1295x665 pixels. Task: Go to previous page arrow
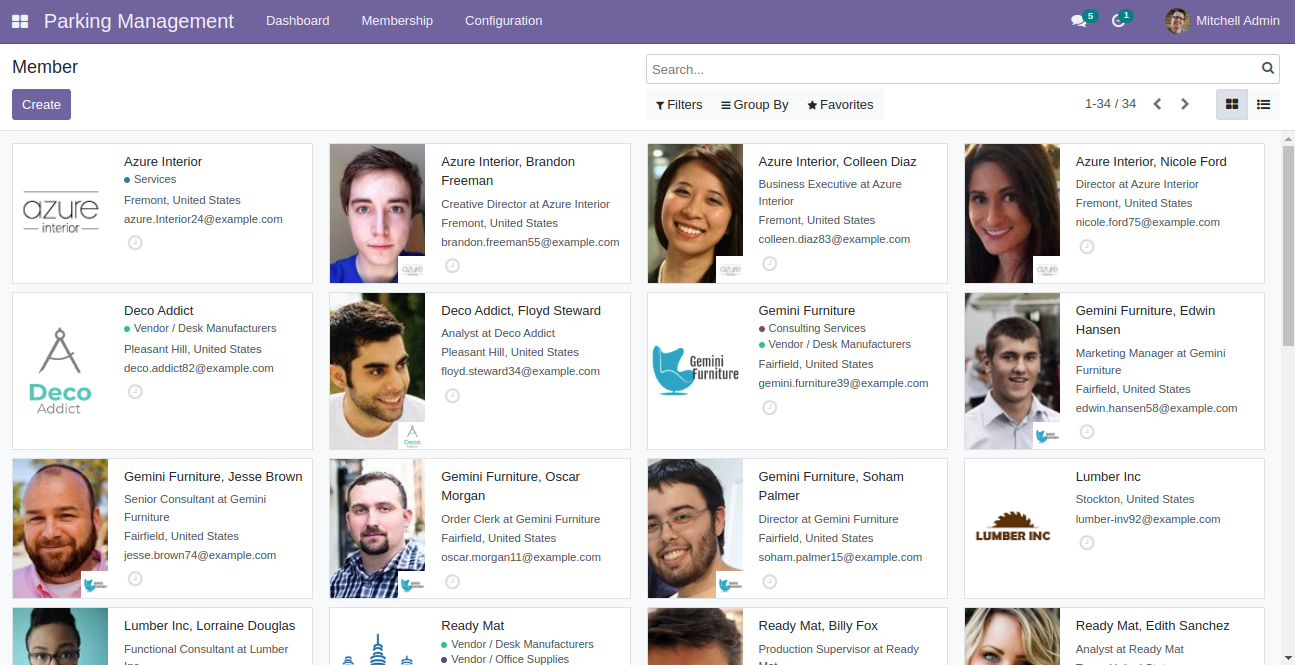pos(1157,104)
